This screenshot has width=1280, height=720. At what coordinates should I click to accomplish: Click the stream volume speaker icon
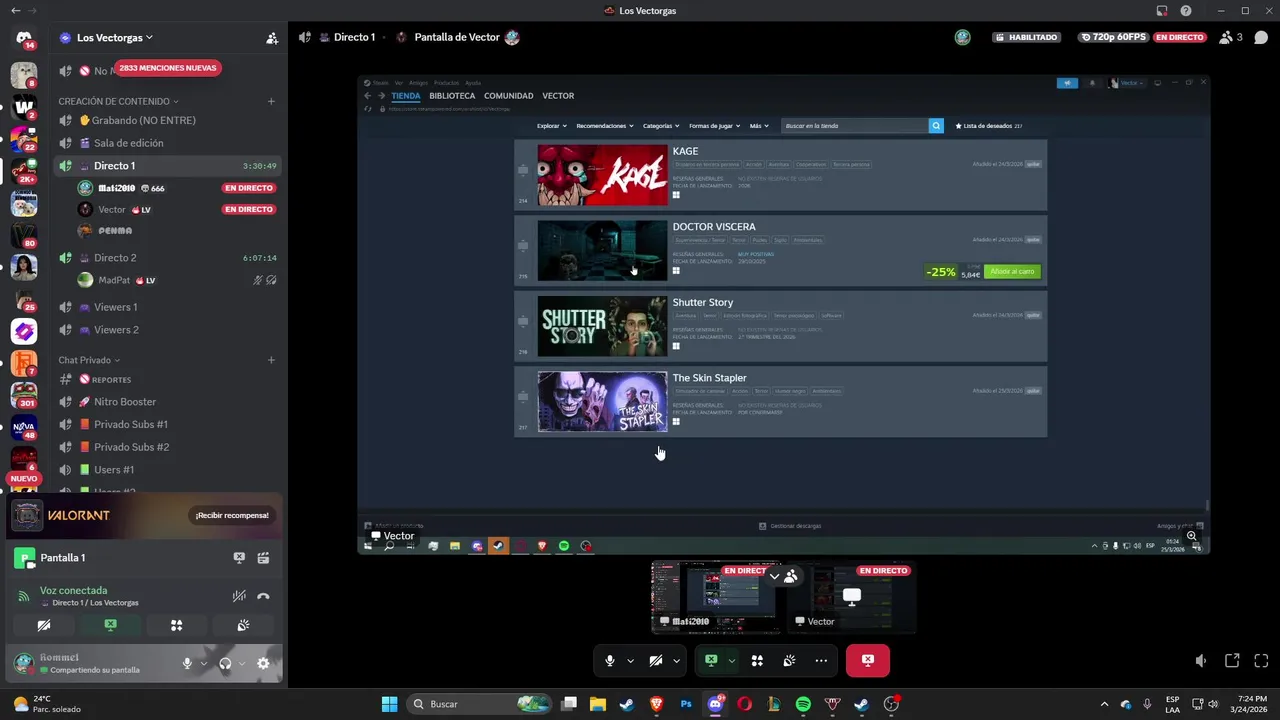pyautogui.click(x=1201, y=661)
